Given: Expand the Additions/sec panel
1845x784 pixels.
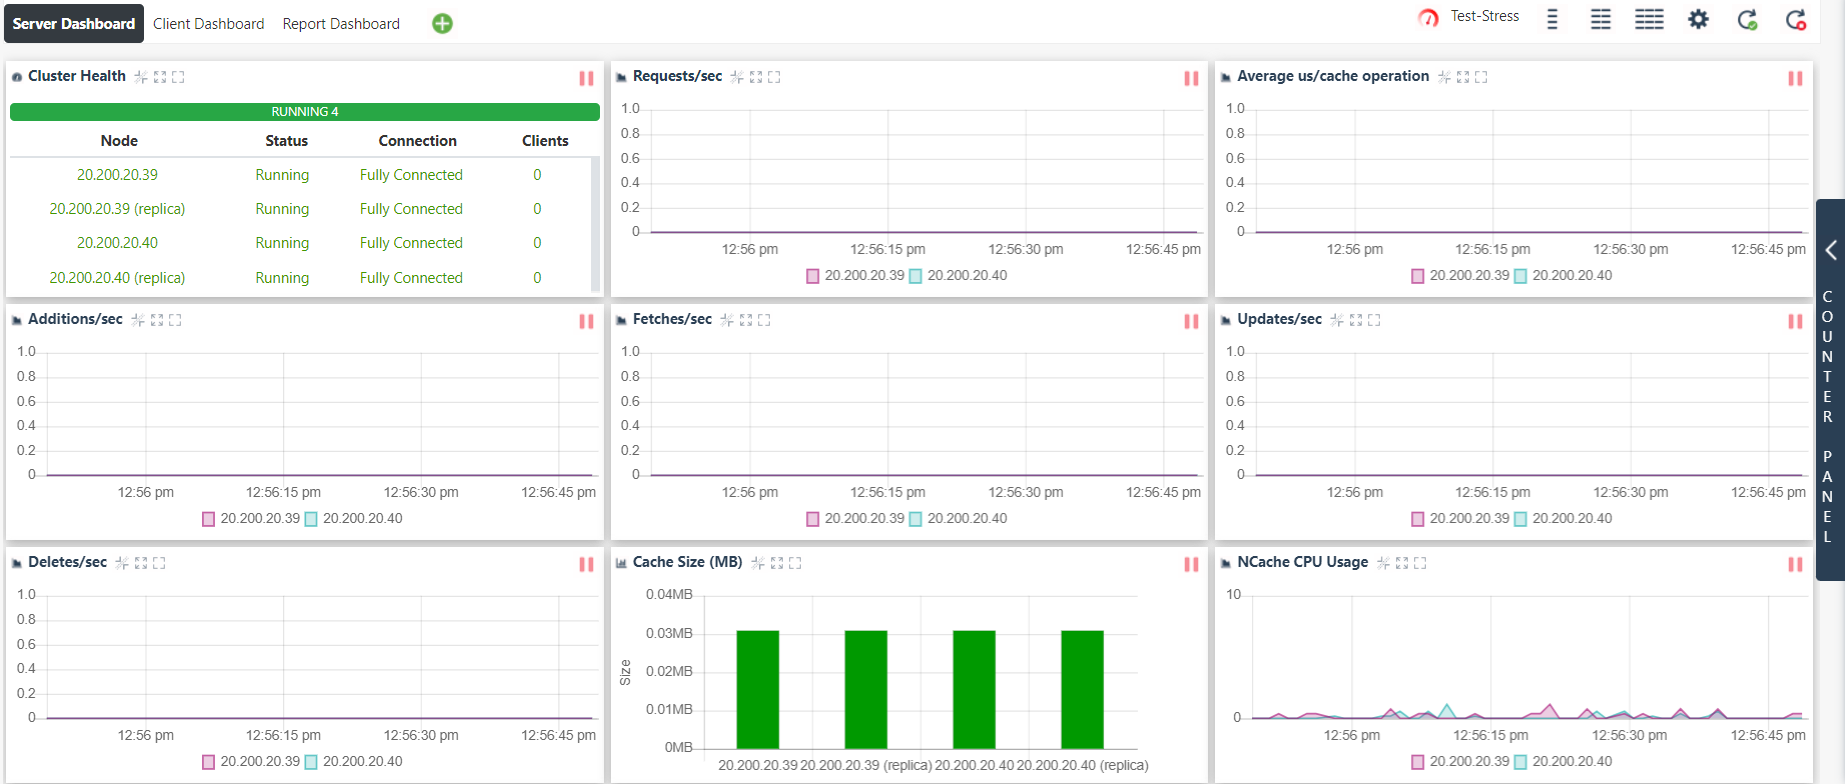Looking at the screenshot, I should tap(157, 320).
